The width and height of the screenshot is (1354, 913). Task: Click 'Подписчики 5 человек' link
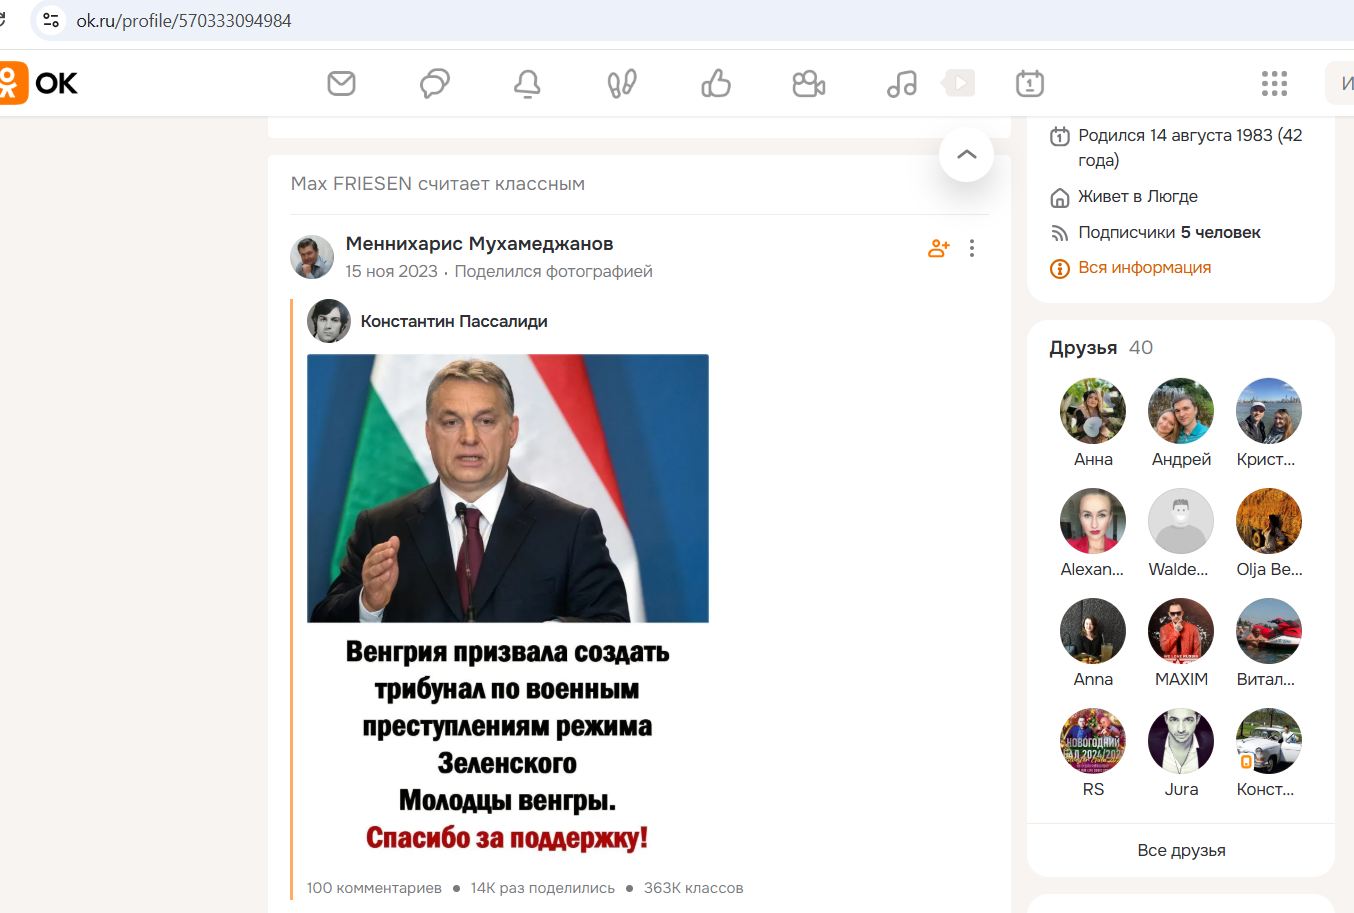coord(1169,232)
